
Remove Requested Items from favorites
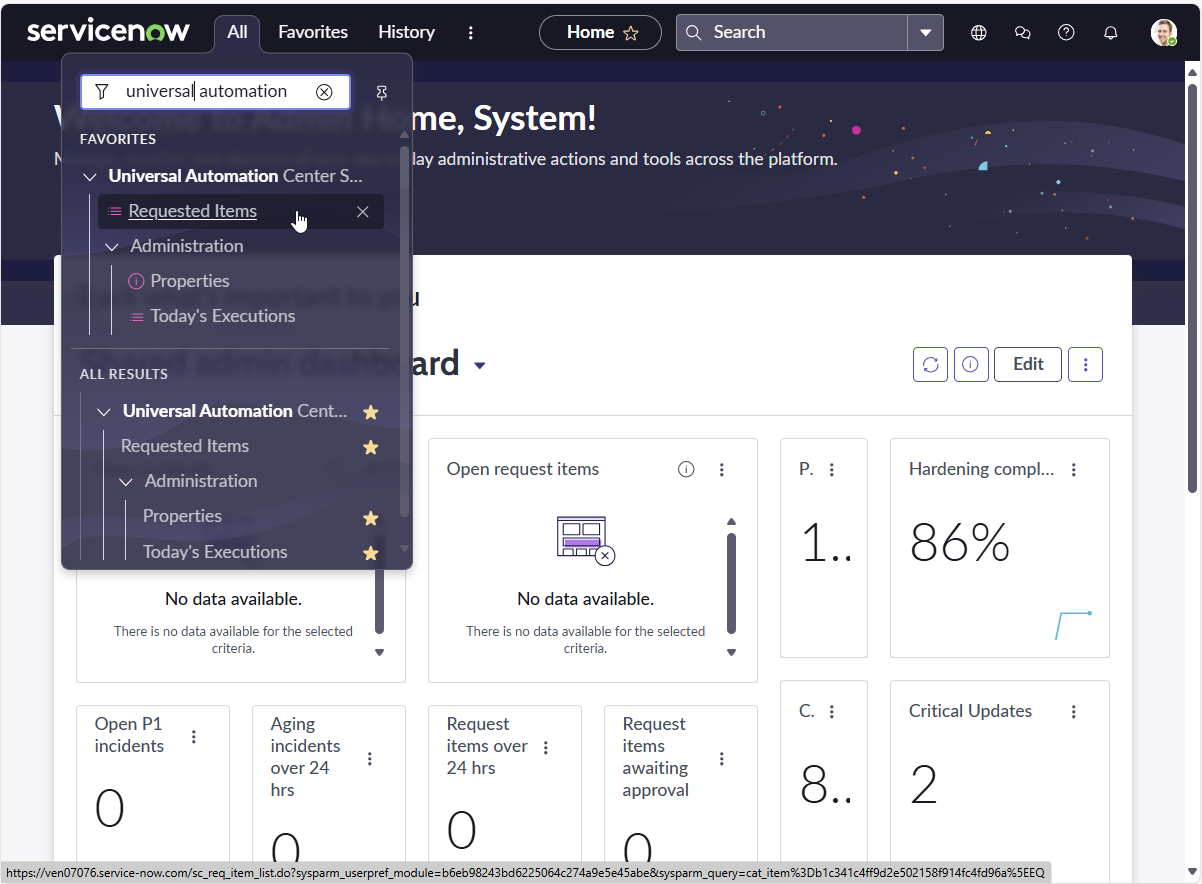pos(363,211)
